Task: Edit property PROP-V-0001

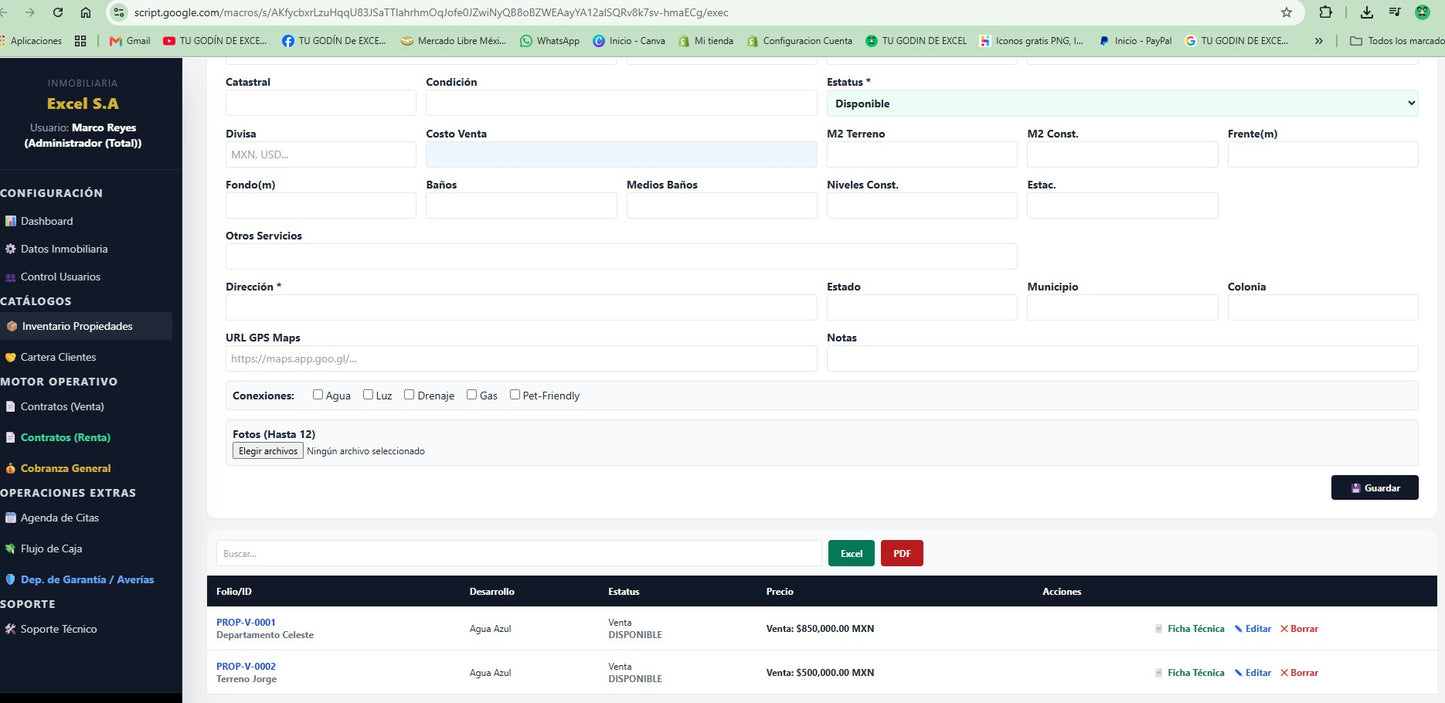Action: [1253, 629]
